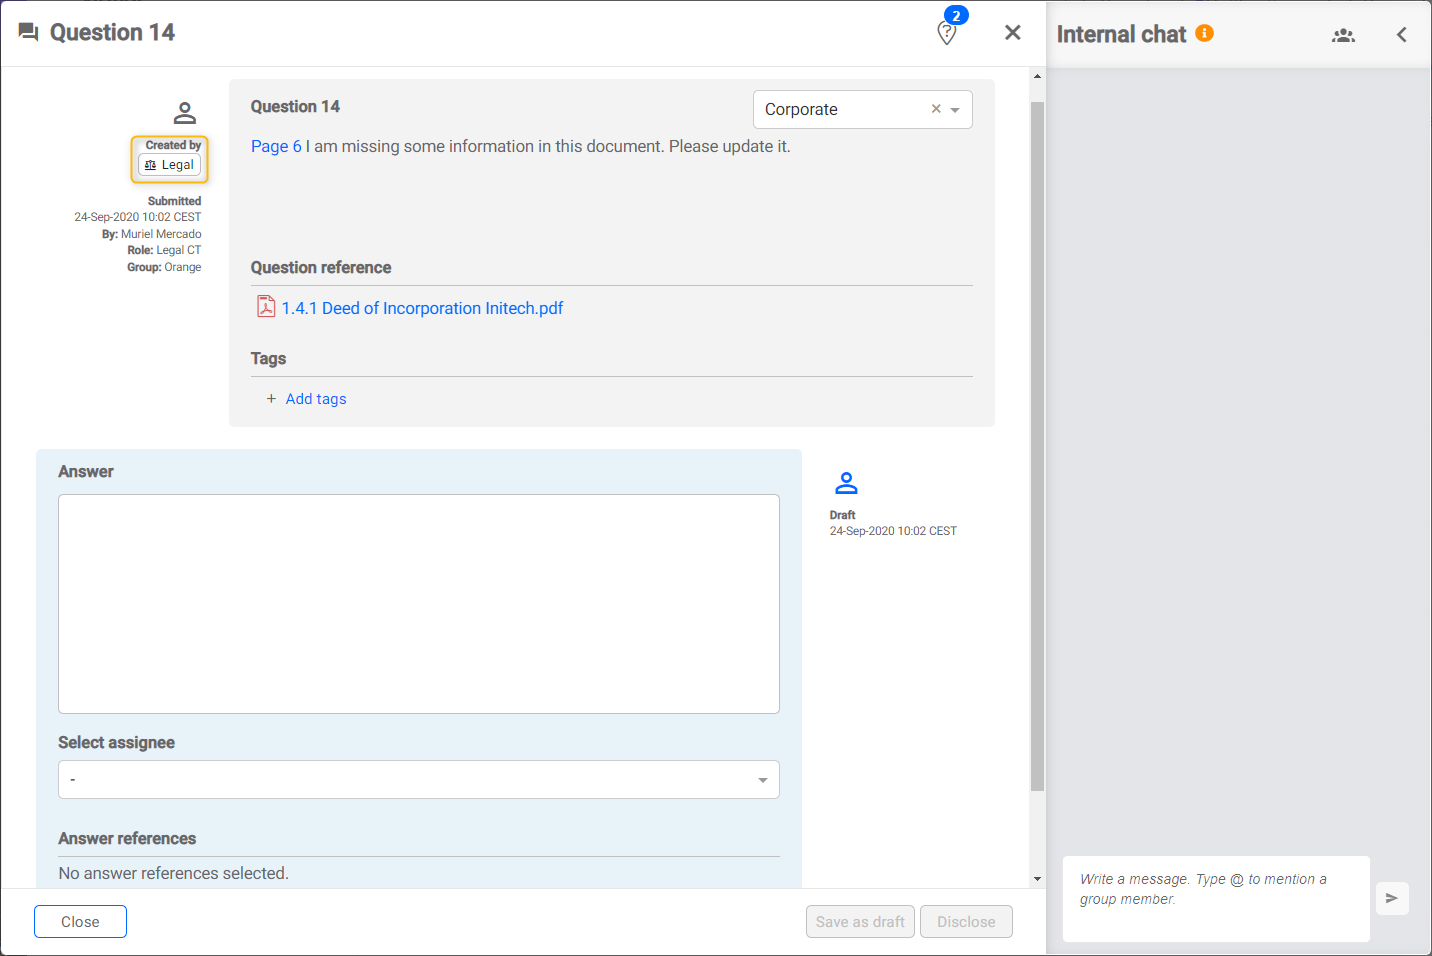Image resolution: width=1432 pixels, height=956 pixels.
Task: Click the blue answer author icon
Action: [846, 483]
